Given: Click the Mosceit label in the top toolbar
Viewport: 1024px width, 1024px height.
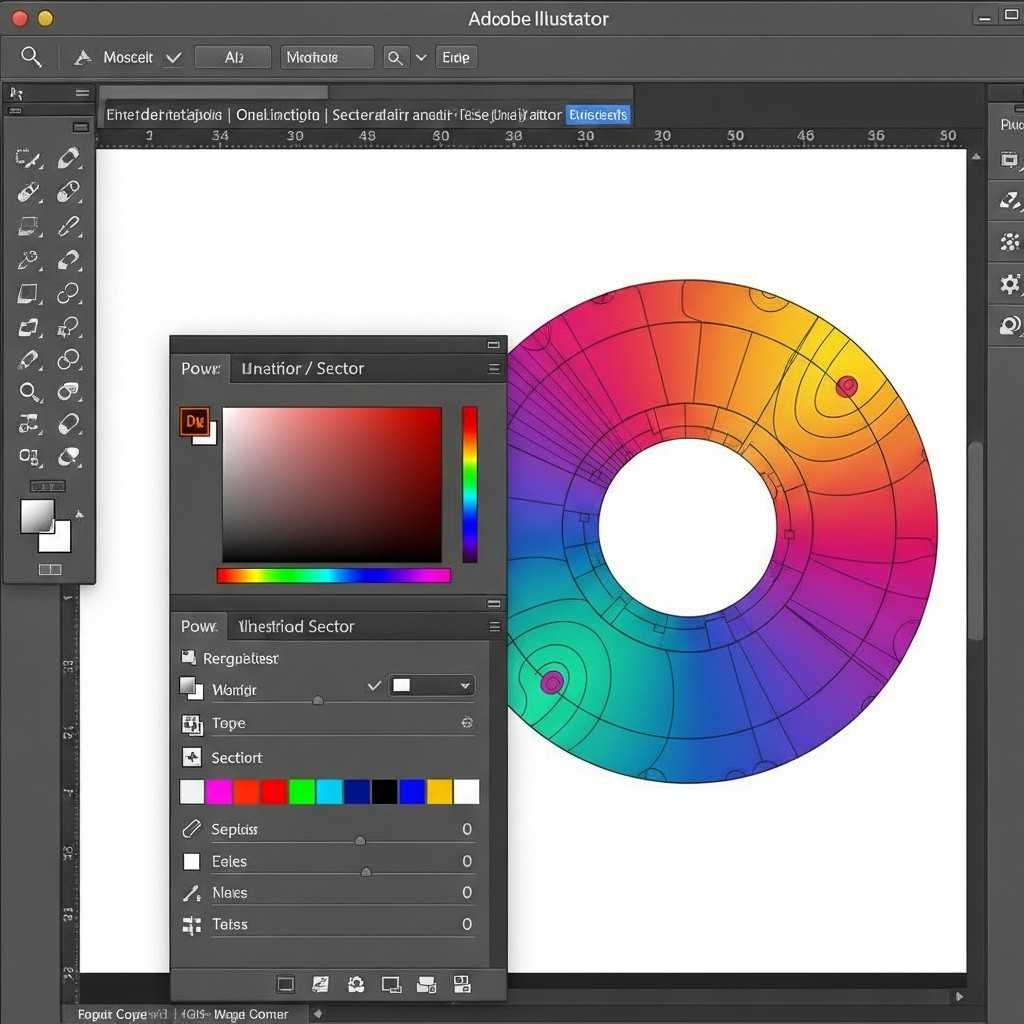Looking at the screenshot, I should tap(128, 57).
